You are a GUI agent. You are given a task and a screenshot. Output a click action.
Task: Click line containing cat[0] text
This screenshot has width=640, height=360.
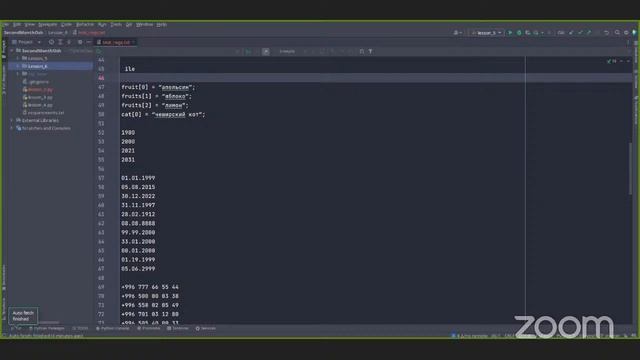pyautogui.click(x=163, y=115)
